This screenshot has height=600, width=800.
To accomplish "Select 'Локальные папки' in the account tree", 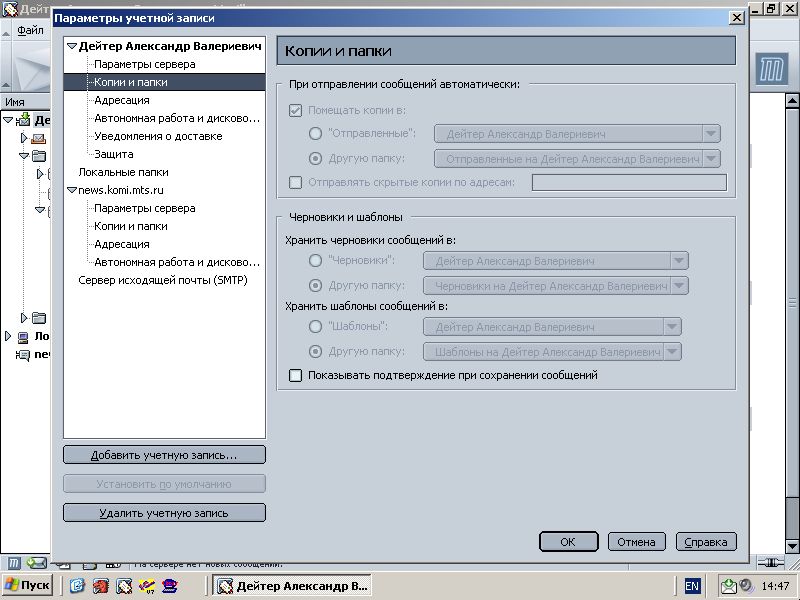I will [x=123, y=172].
